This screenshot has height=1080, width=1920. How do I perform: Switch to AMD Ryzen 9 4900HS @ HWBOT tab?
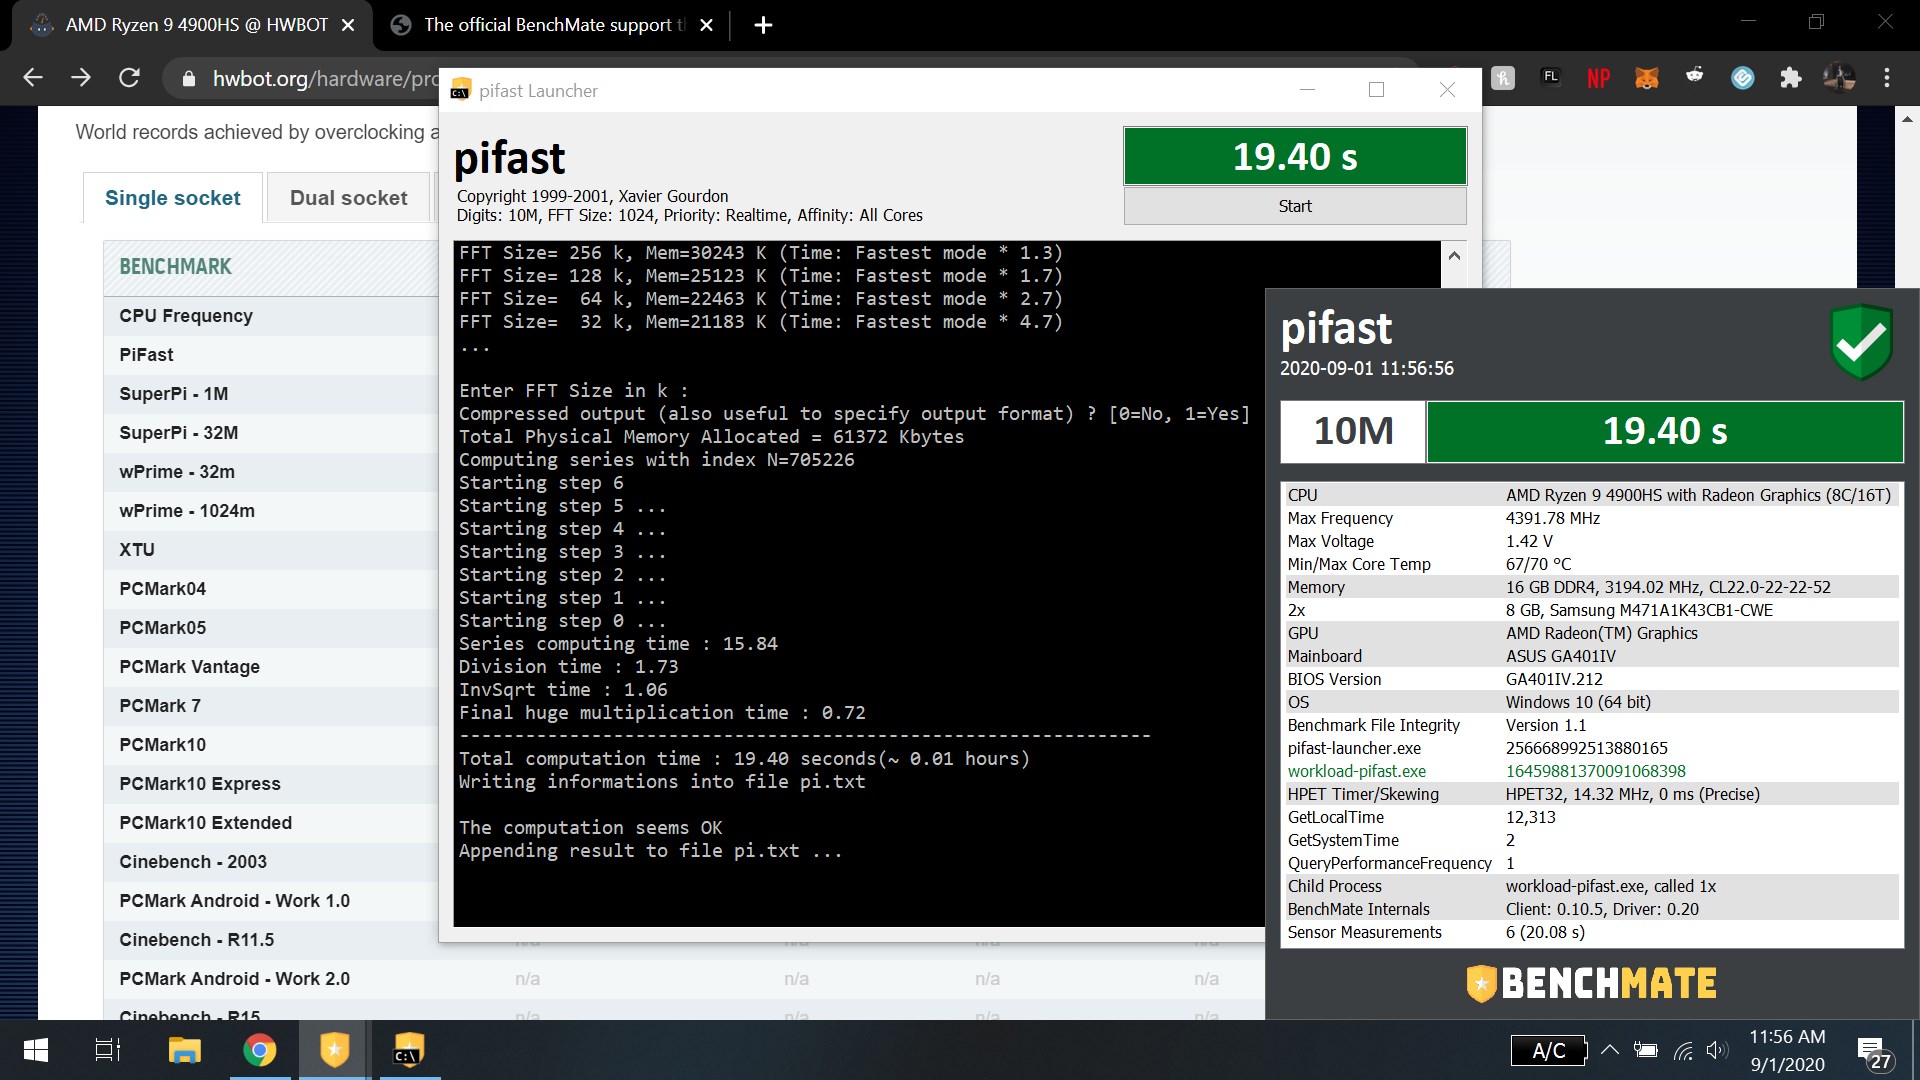point(190,25)
